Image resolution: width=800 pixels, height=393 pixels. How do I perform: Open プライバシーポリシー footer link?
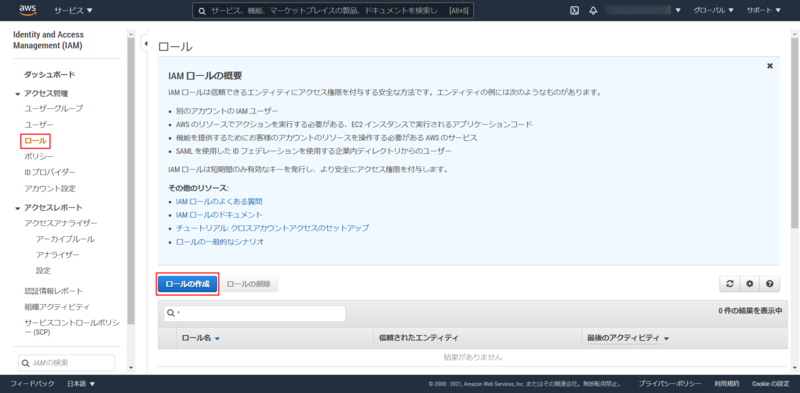coord(669,384)
